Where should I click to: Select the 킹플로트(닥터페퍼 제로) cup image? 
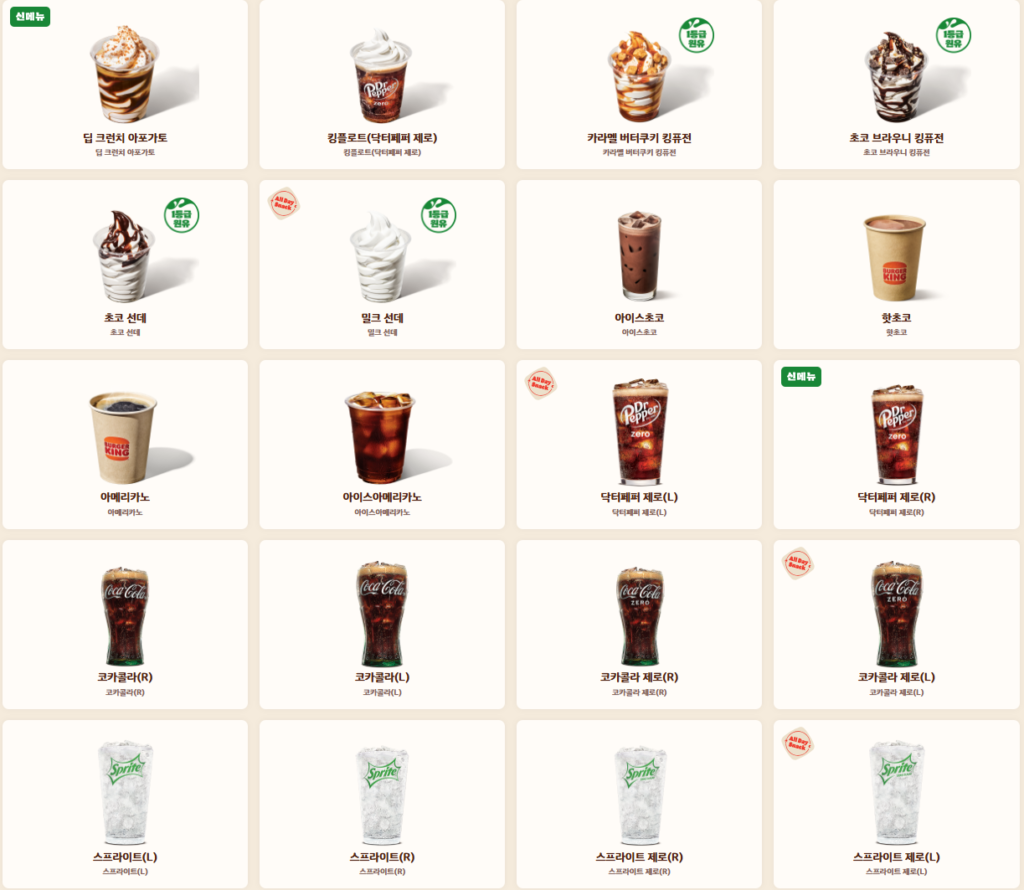382,74
